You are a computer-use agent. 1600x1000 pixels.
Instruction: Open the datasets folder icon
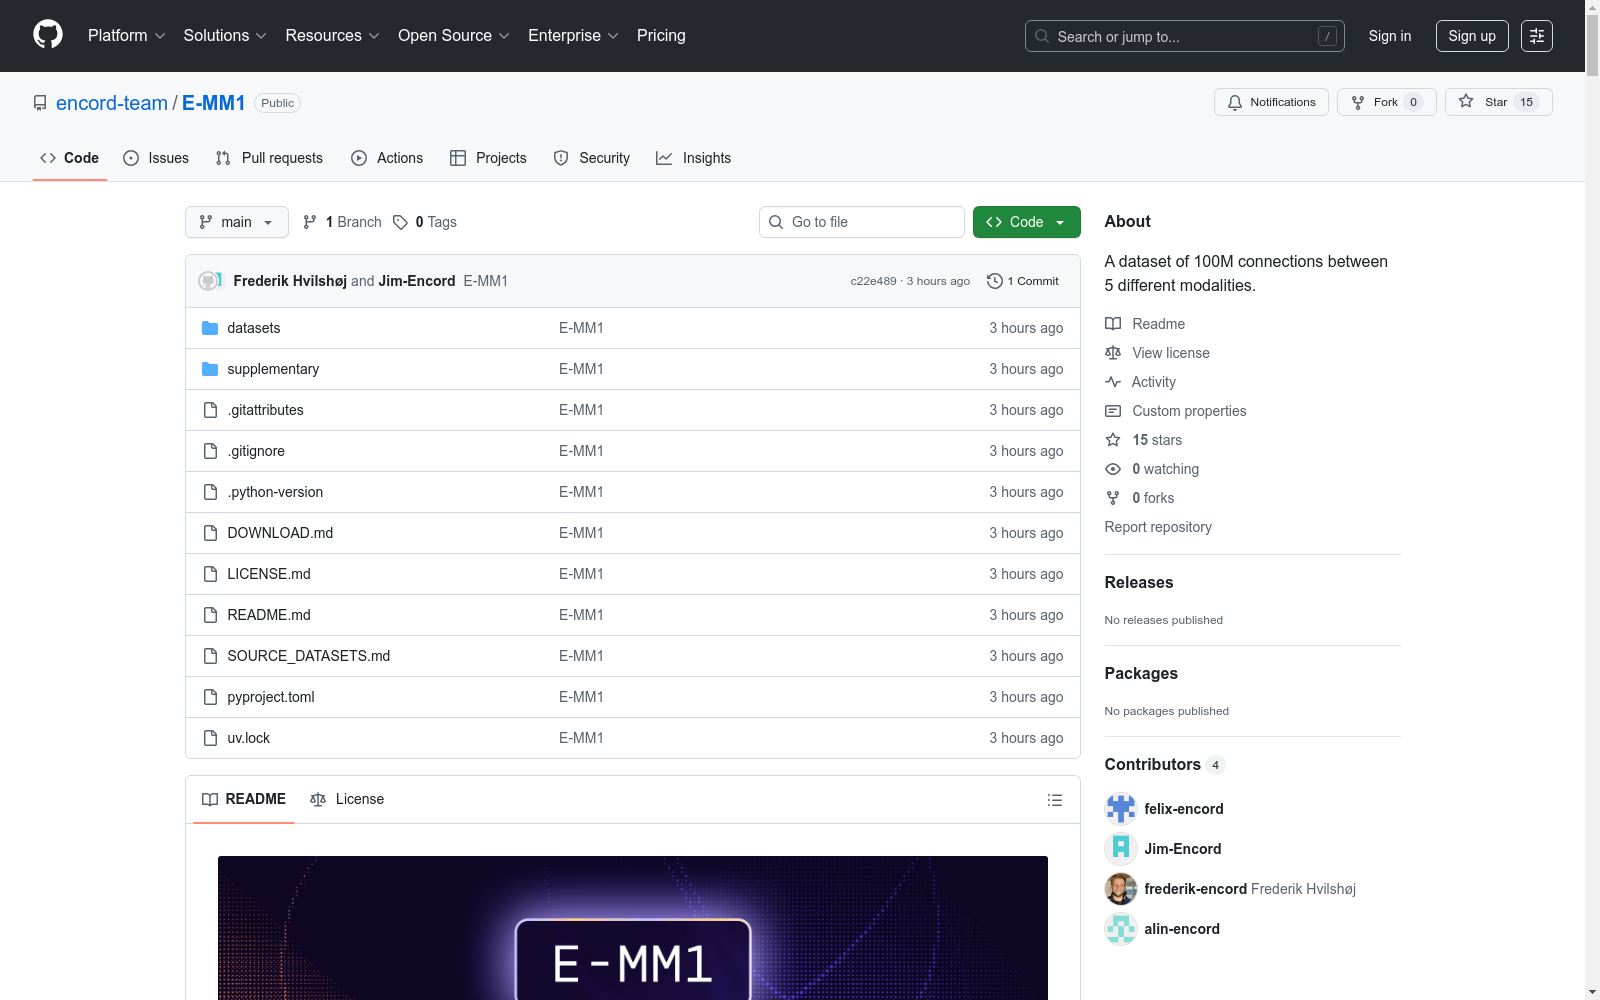pos(210,328)
